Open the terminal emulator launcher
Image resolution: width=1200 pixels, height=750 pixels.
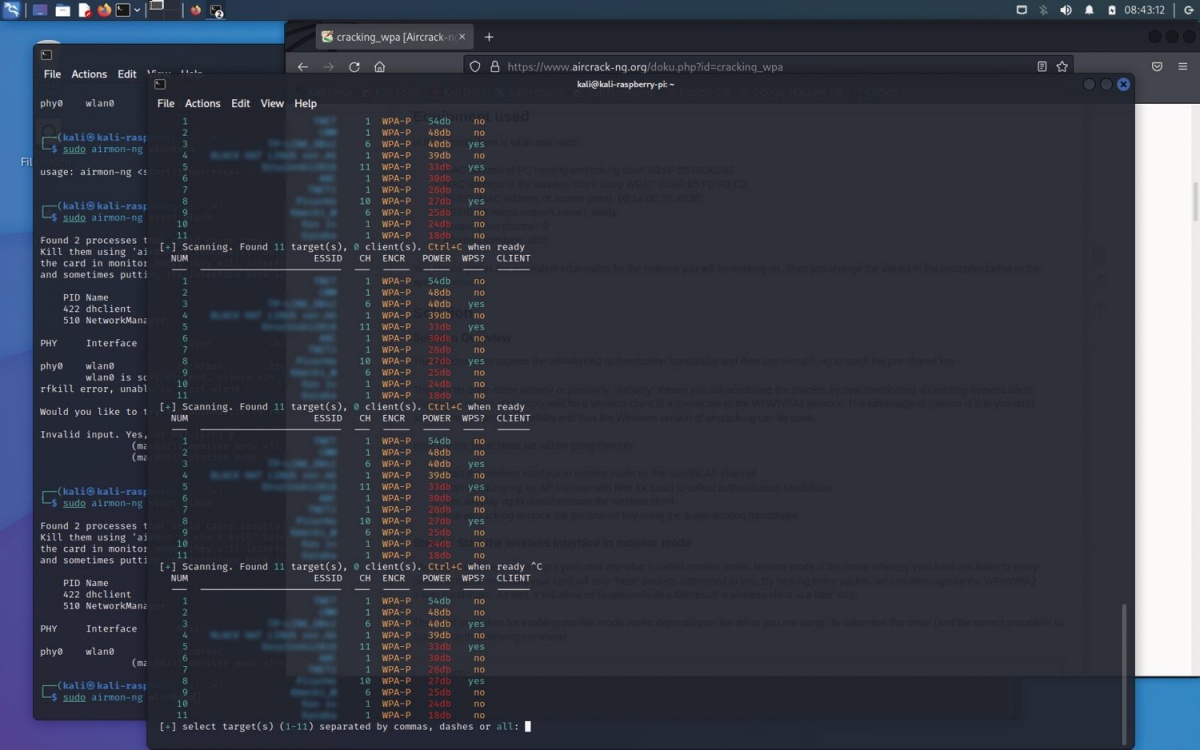pos(123,10)
